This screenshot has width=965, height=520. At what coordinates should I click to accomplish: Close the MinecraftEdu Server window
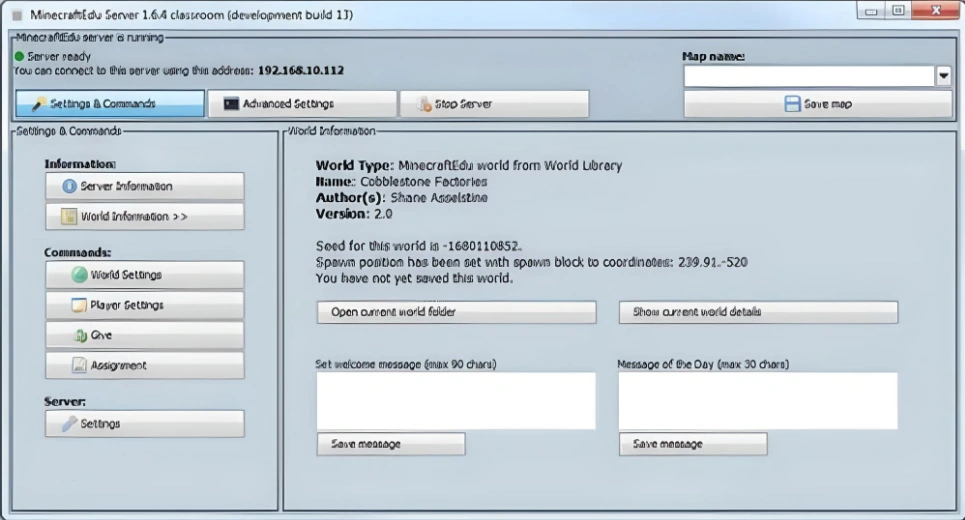(x=935, y=10)
